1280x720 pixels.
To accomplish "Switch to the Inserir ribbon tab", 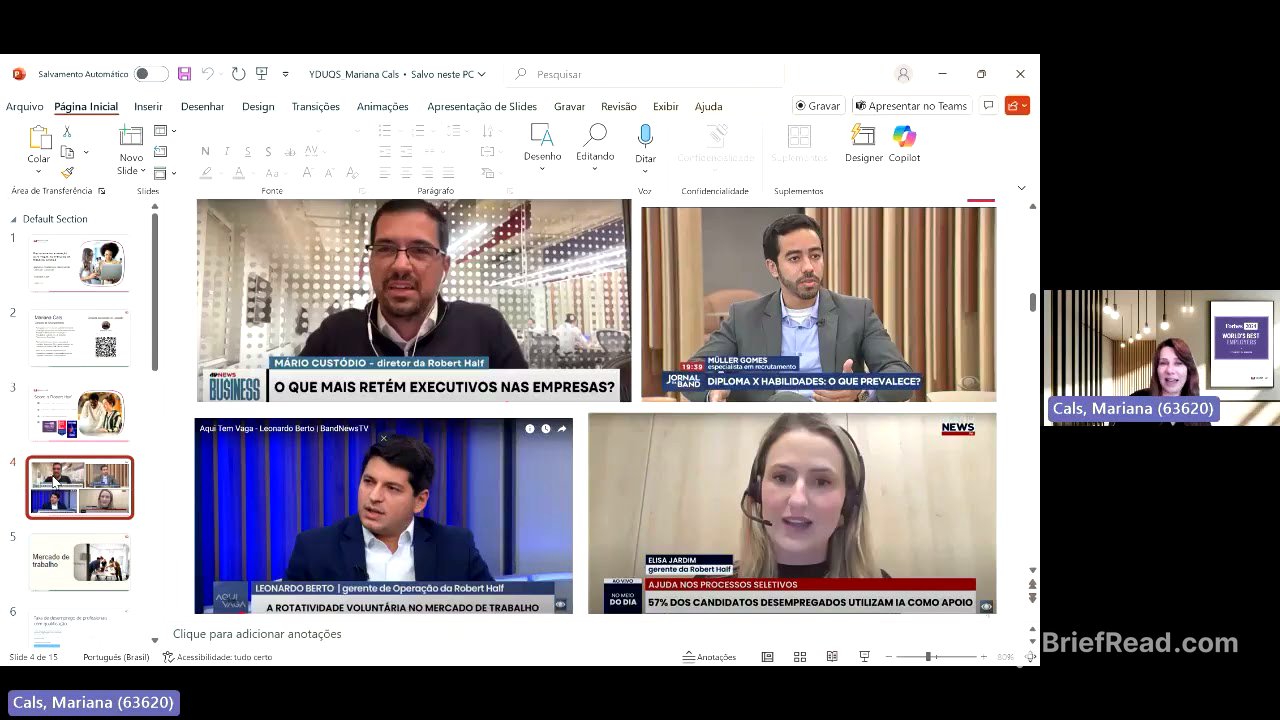I will pyautogui.click(x=148, y=106).
